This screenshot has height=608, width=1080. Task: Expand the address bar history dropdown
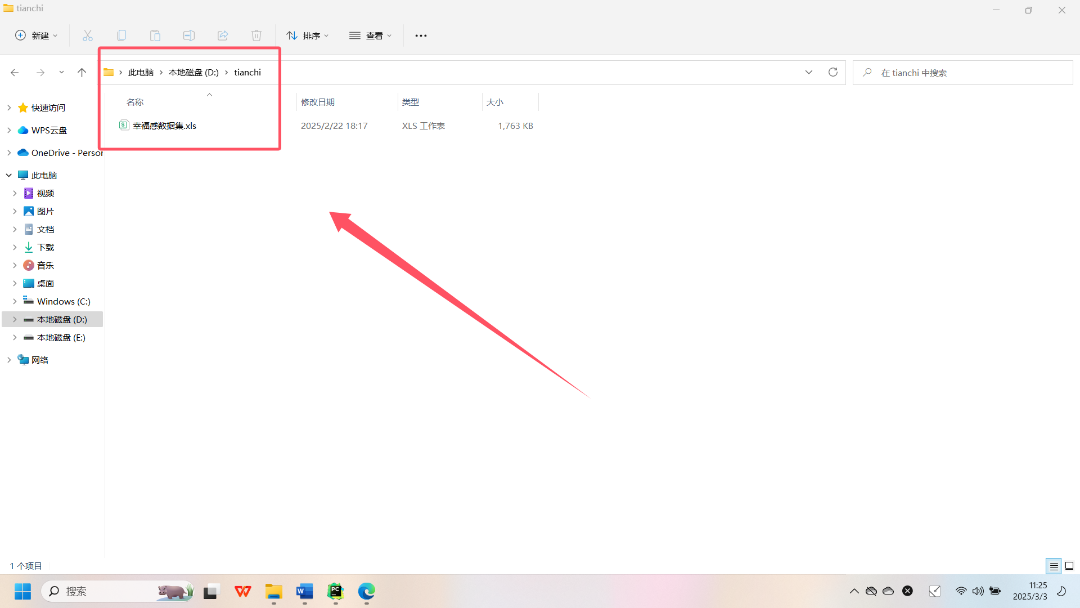[809, 72]
